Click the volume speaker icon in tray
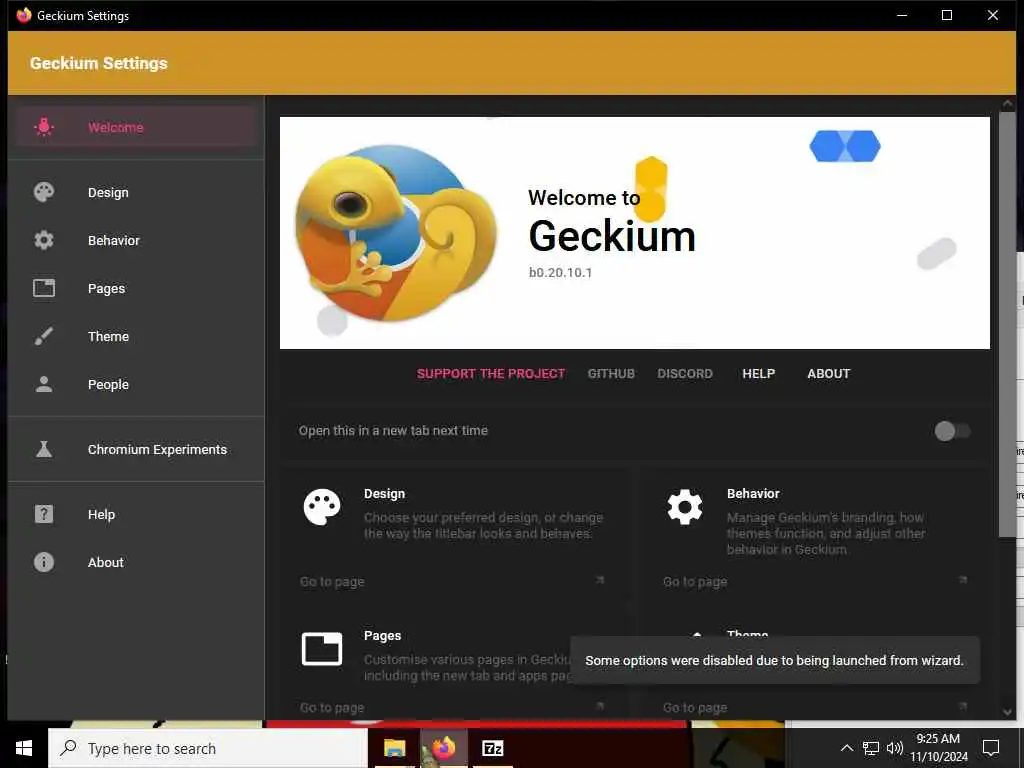Viewport: 1024px width, 768px height. coord(895,748)
